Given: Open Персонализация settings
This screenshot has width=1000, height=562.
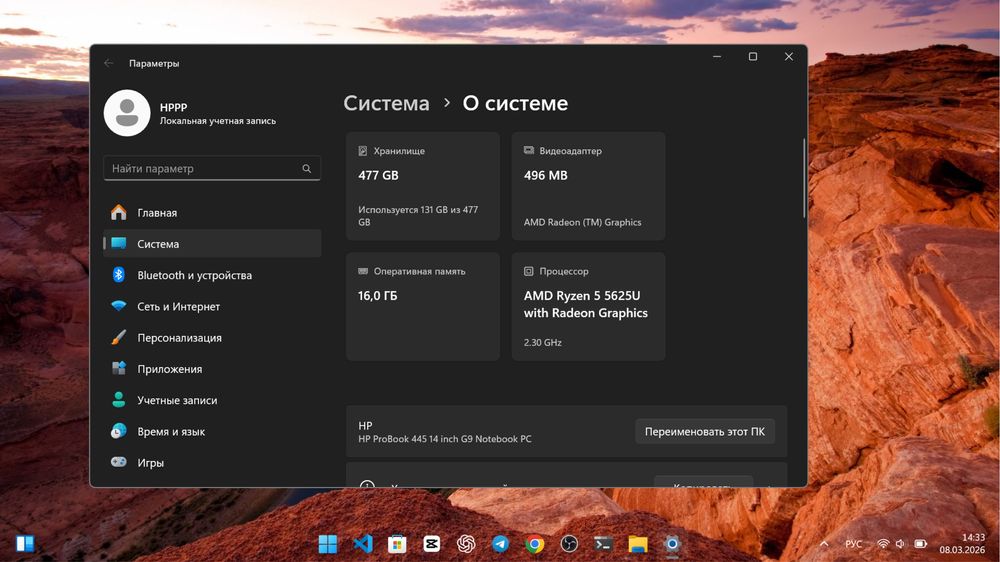Looking at the screenshot, I should click(212, 337).
